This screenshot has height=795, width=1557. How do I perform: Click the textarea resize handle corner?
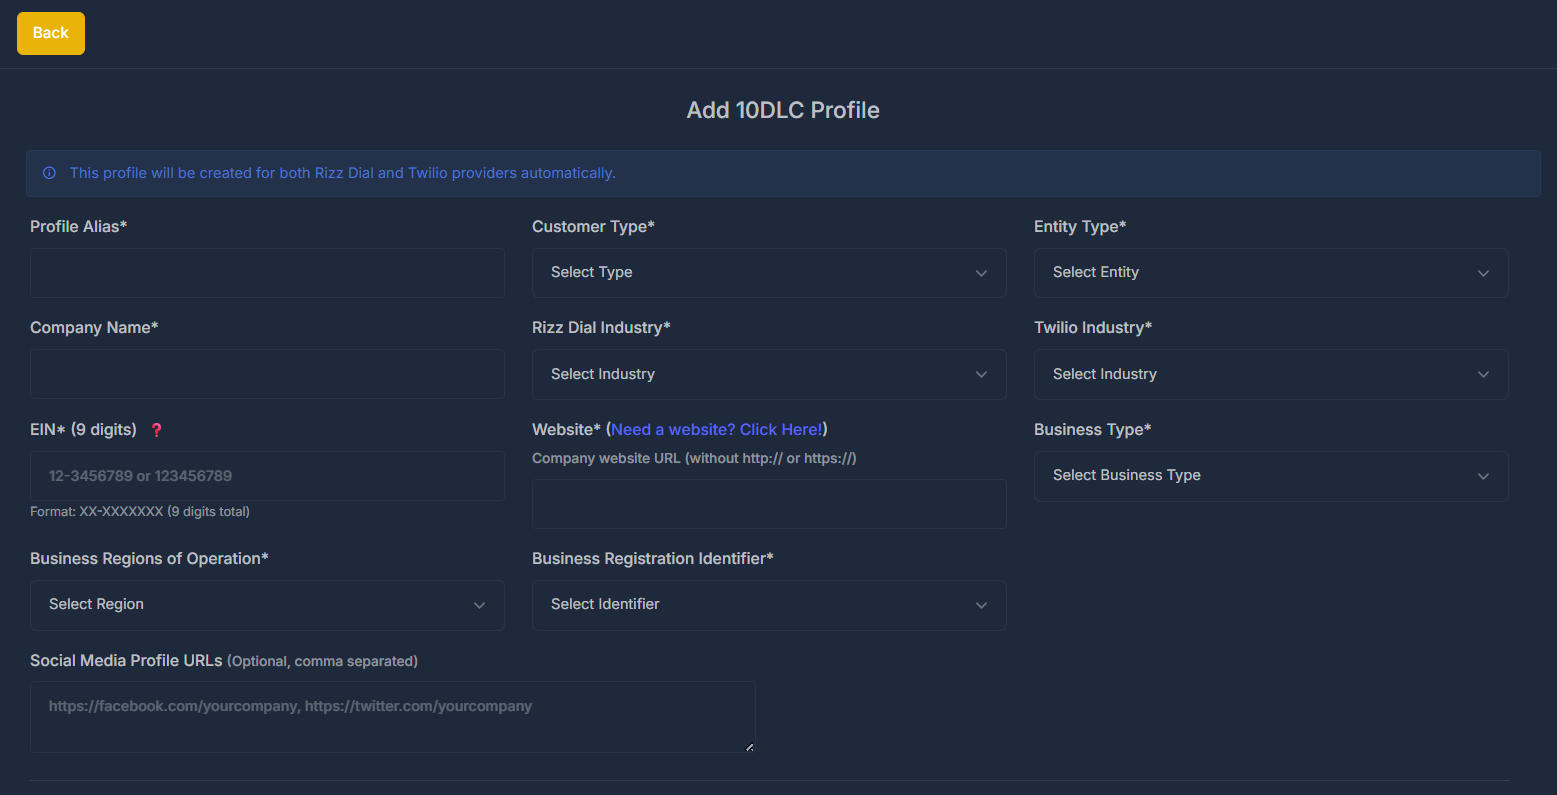(x=749, y=747)
